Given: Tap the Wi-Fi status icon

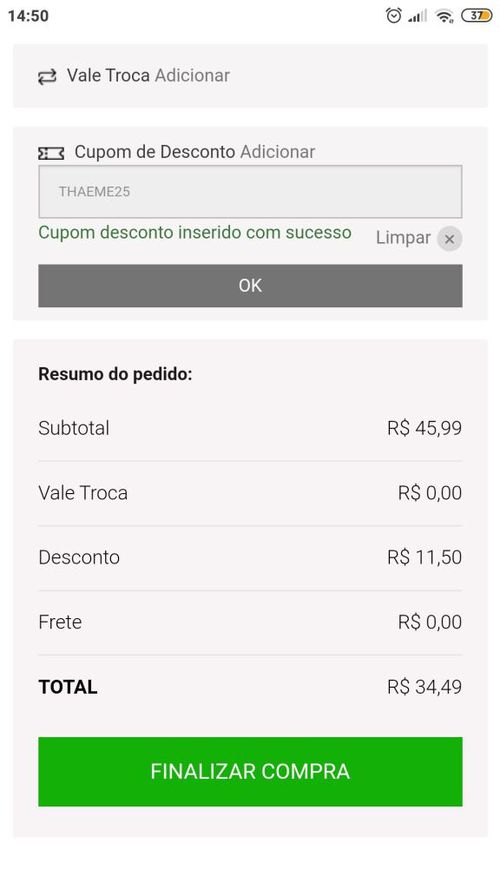Looking at the screenshot, I should tap(444, 16).
